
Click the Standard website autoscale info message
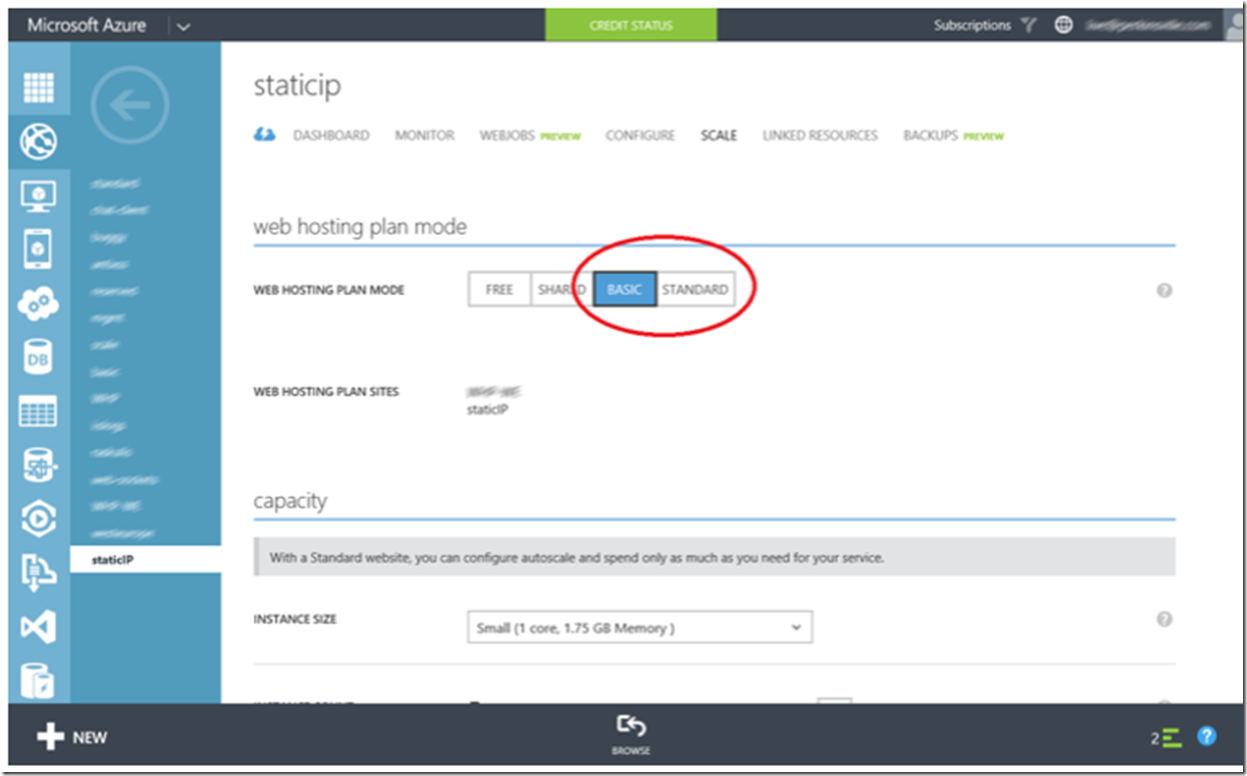(714, 557)
